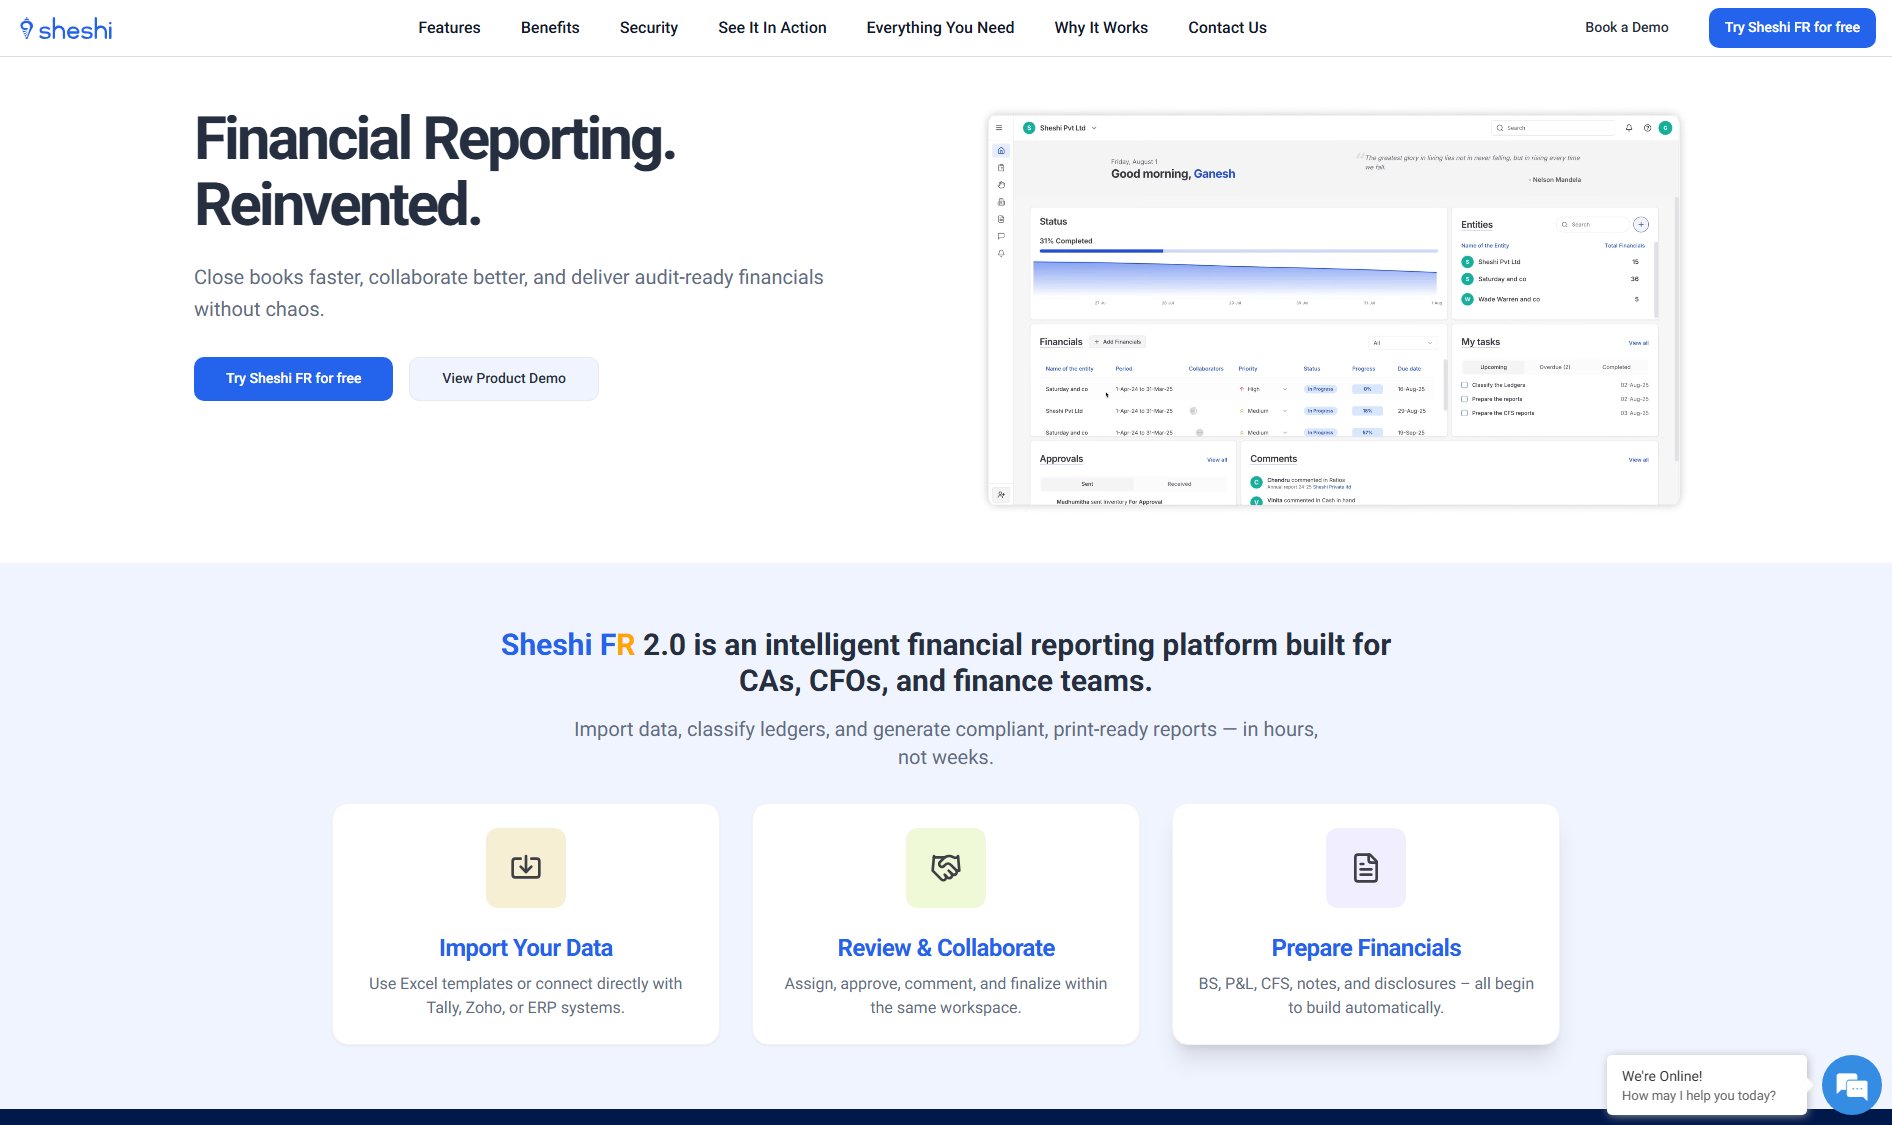
Task: Open the All filter dropdown in Financials
Action: click(1403, 343)
